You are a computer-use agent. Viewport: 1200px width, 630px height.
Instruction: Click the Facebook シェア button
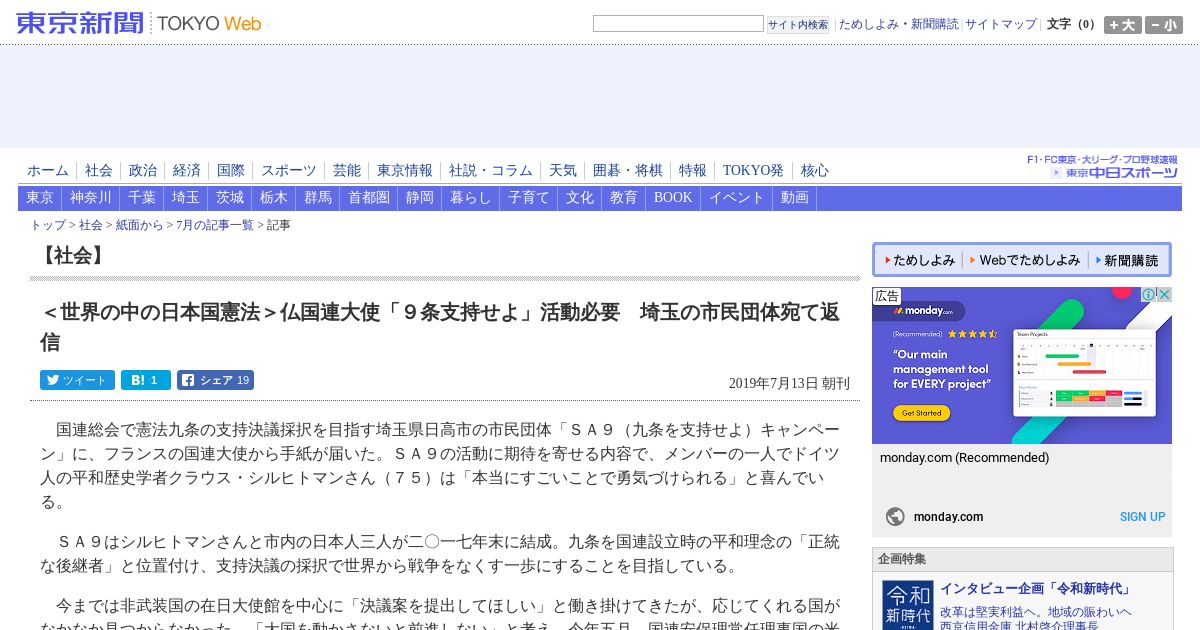pos(215,380)
